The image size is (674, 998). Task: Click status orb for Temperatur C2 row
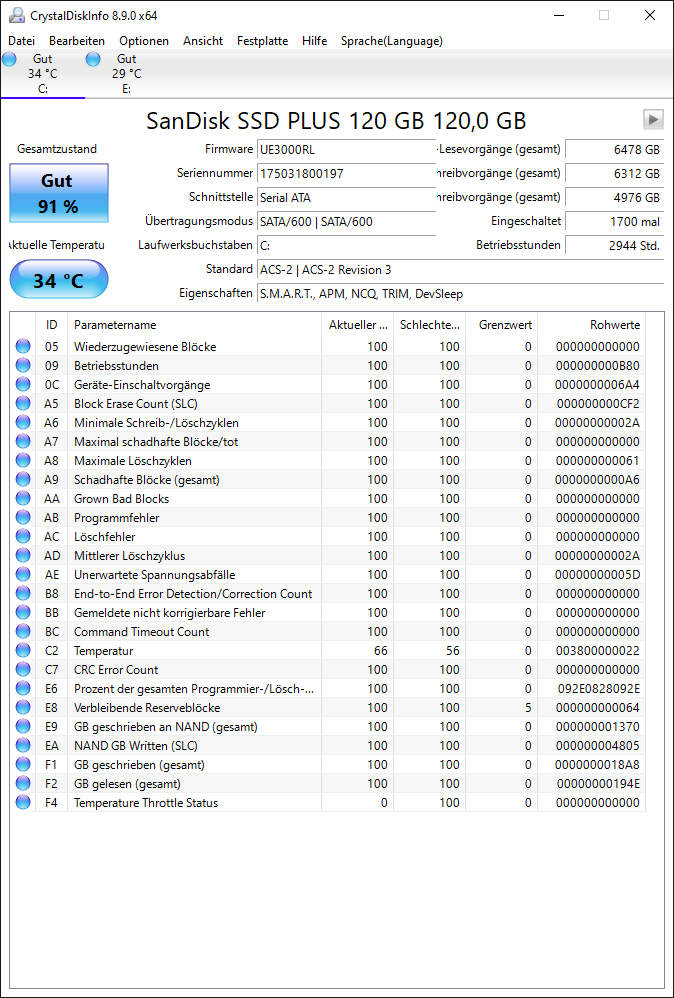point(23,651)
